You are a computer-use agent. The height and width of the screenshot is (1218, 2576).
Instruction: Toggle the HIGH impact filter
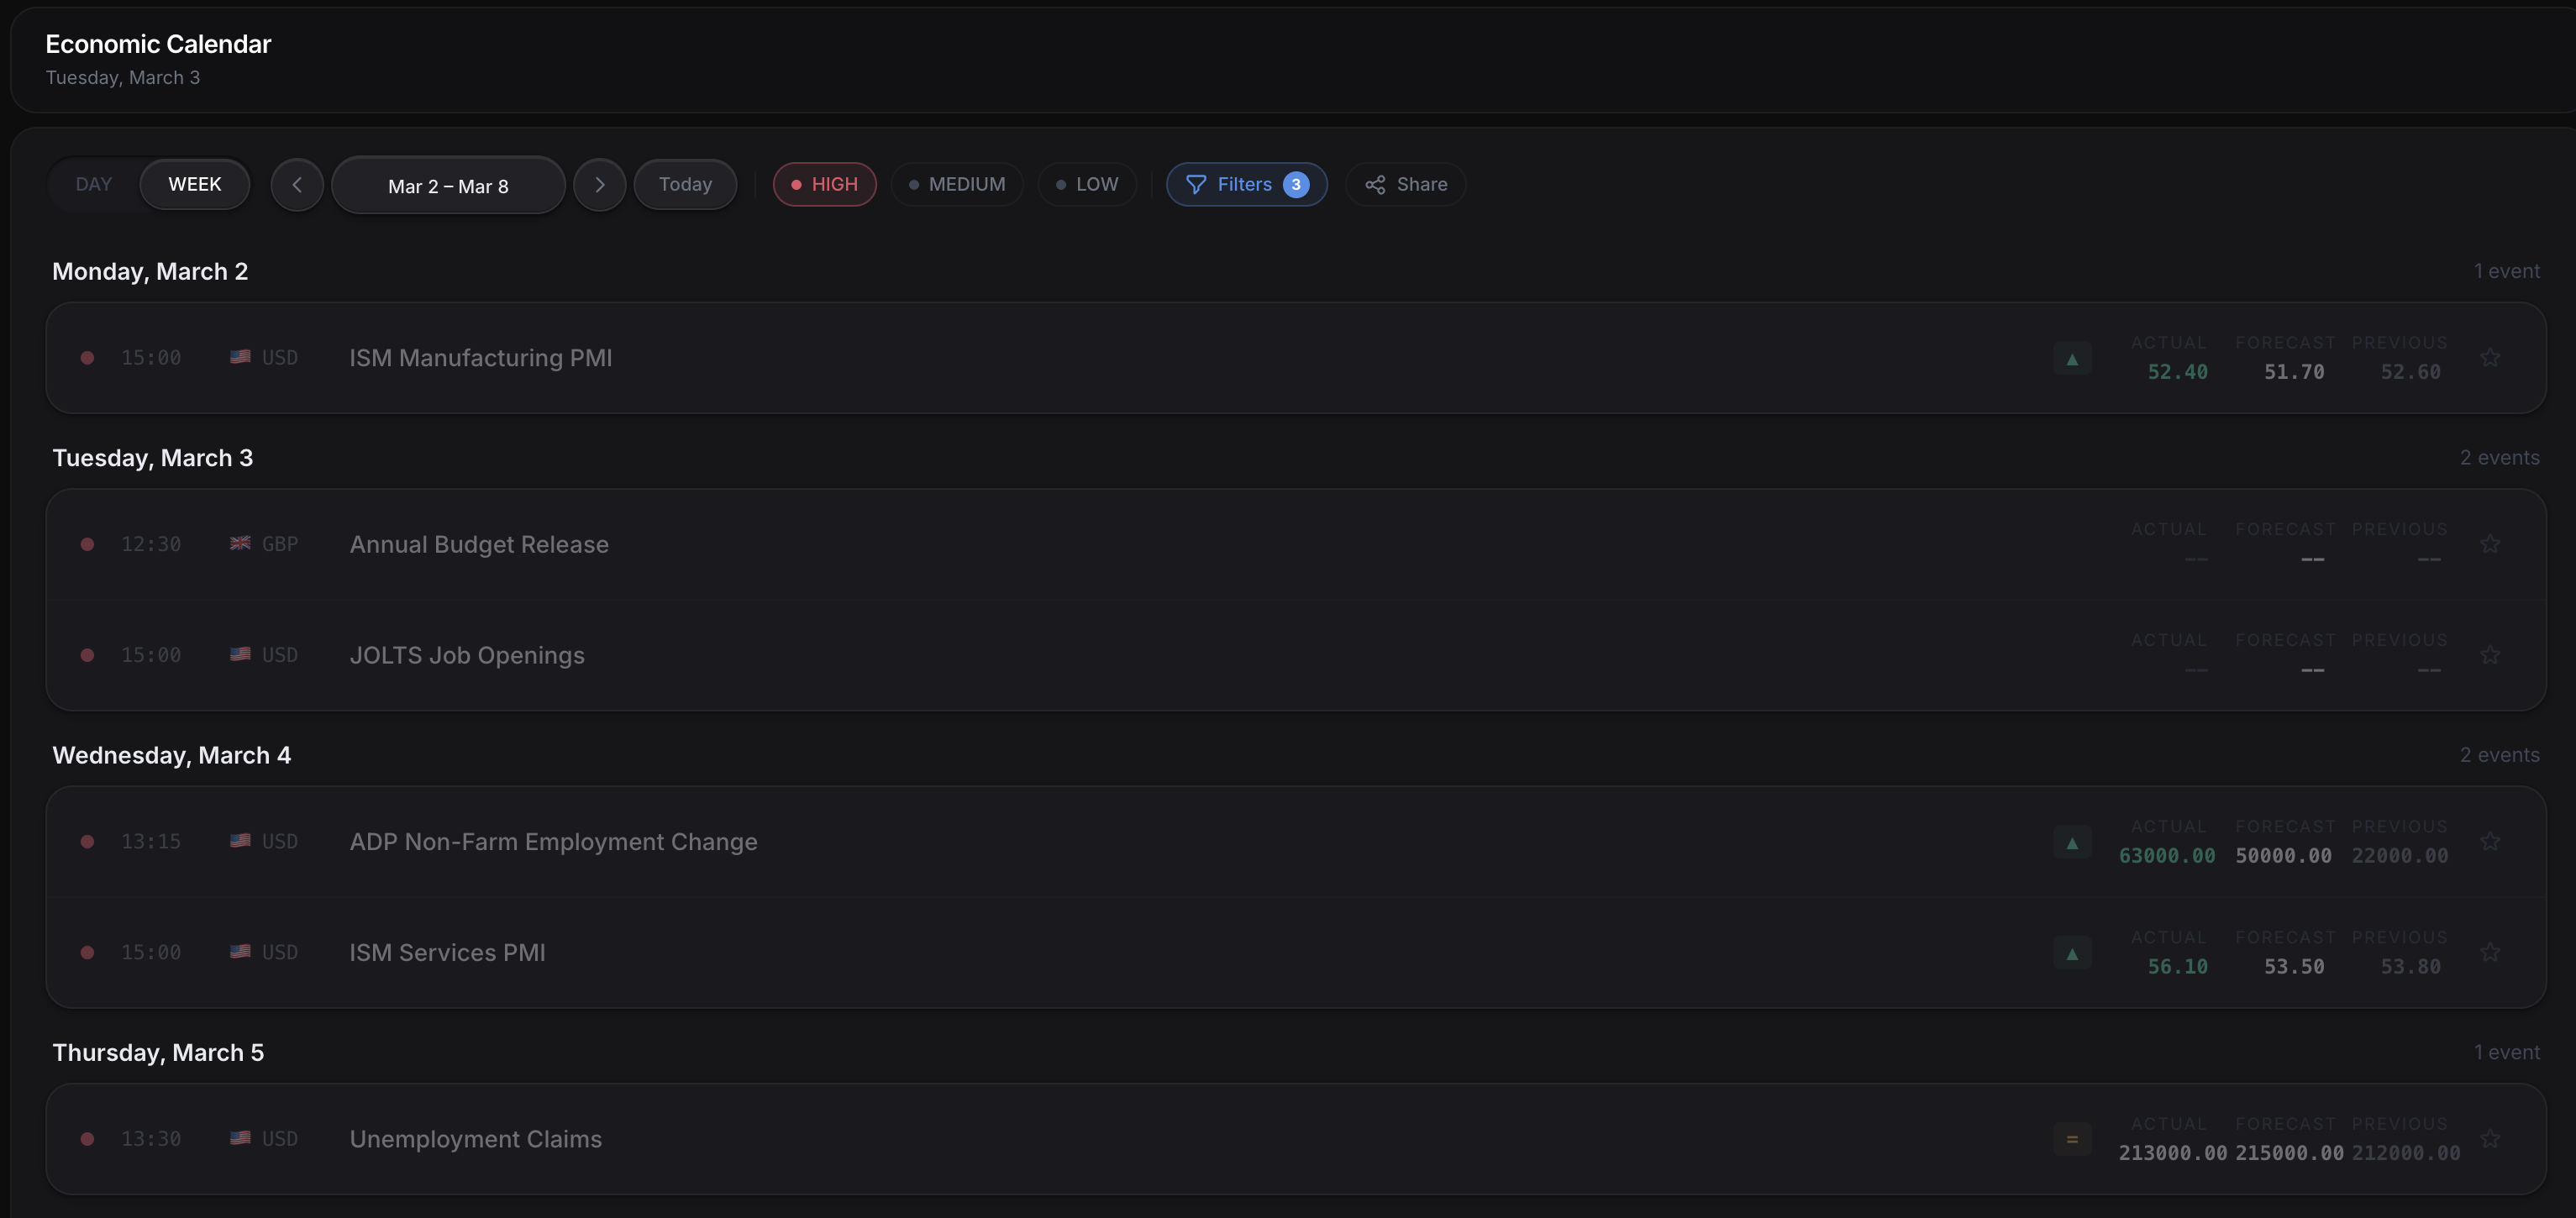[x=824, y=184]
